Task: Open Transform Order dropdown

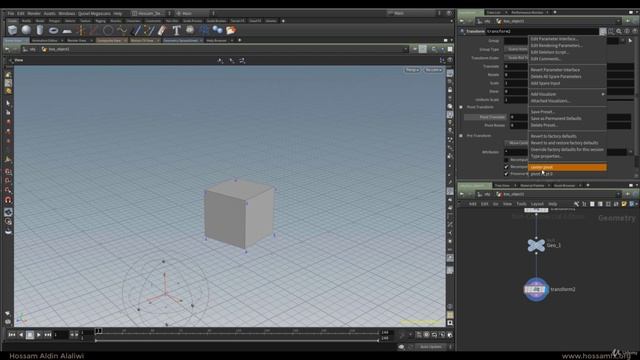Action: [x=516, y=58]
